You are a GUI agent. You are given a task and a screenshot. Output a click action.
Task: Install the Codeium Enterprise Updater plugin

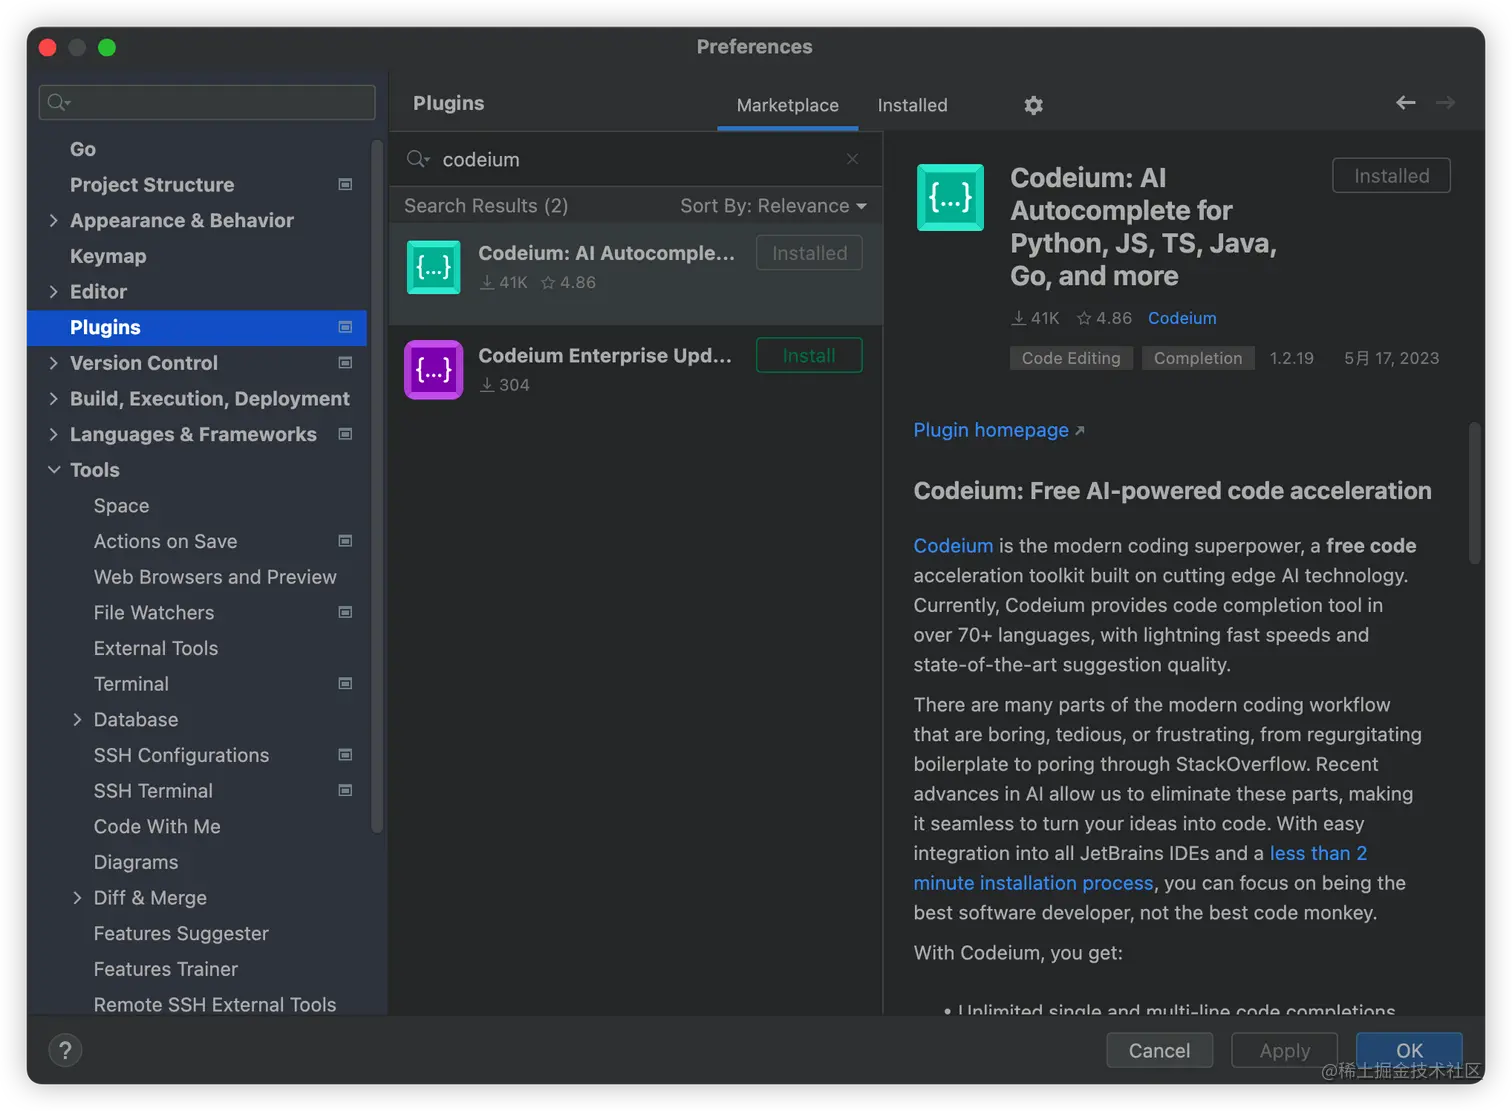(808, 356)
